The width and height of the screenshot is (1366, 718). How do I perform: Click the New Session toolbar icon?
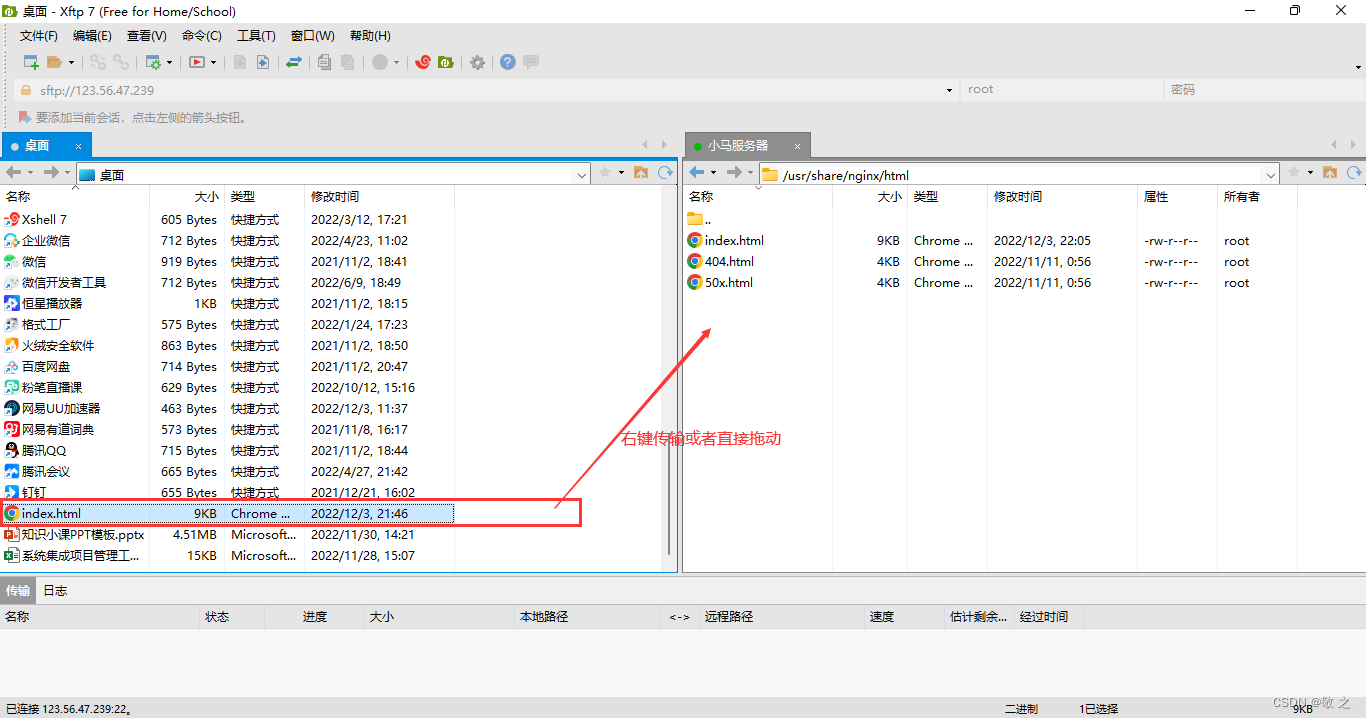pyautogui.click(x=31, y=62)
